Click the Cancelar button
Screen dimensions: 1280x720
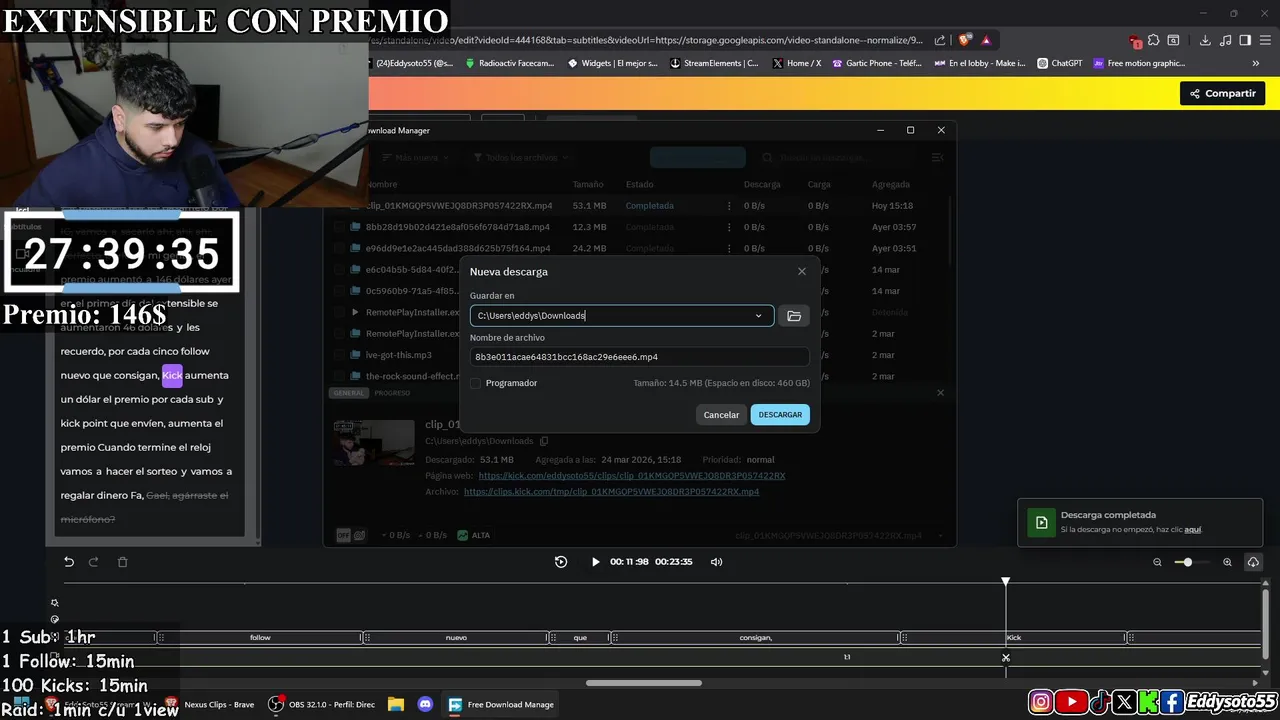pyautogui.click(x=721, y=415)
